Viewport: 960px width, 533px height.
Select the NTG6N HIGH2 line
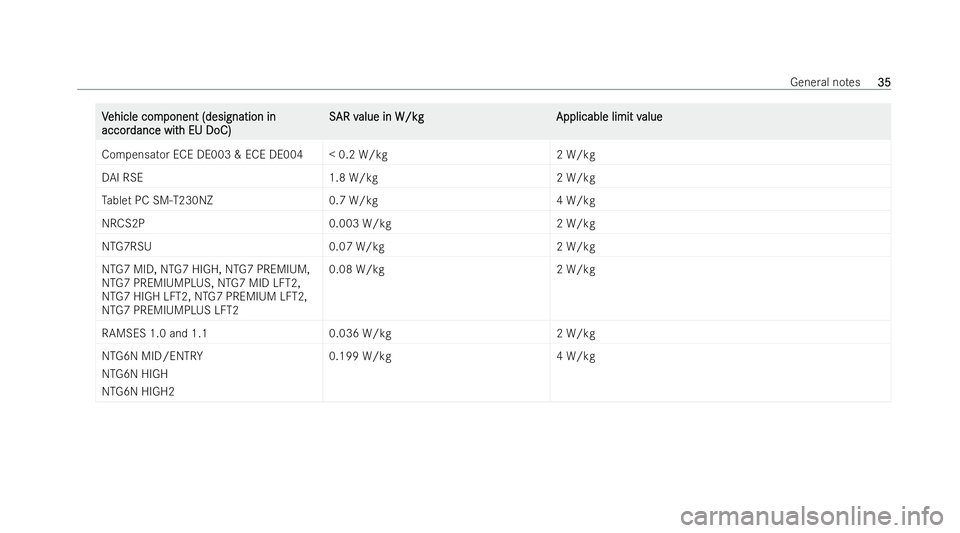coord(138,392)
